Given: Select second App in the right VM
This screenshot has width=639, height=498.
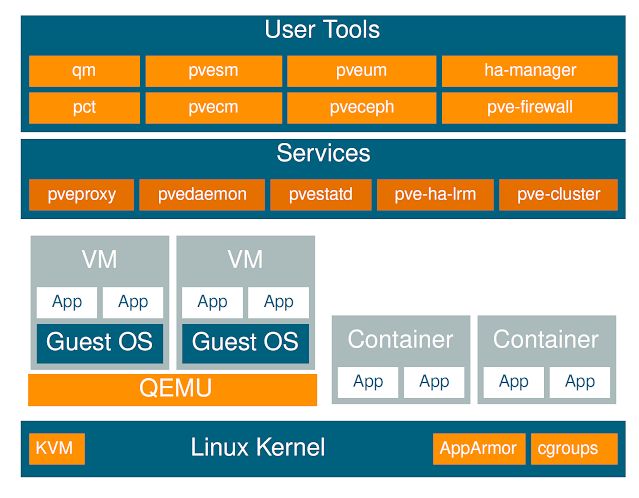Looking at the screenshot, I should (x=278, y=302).
